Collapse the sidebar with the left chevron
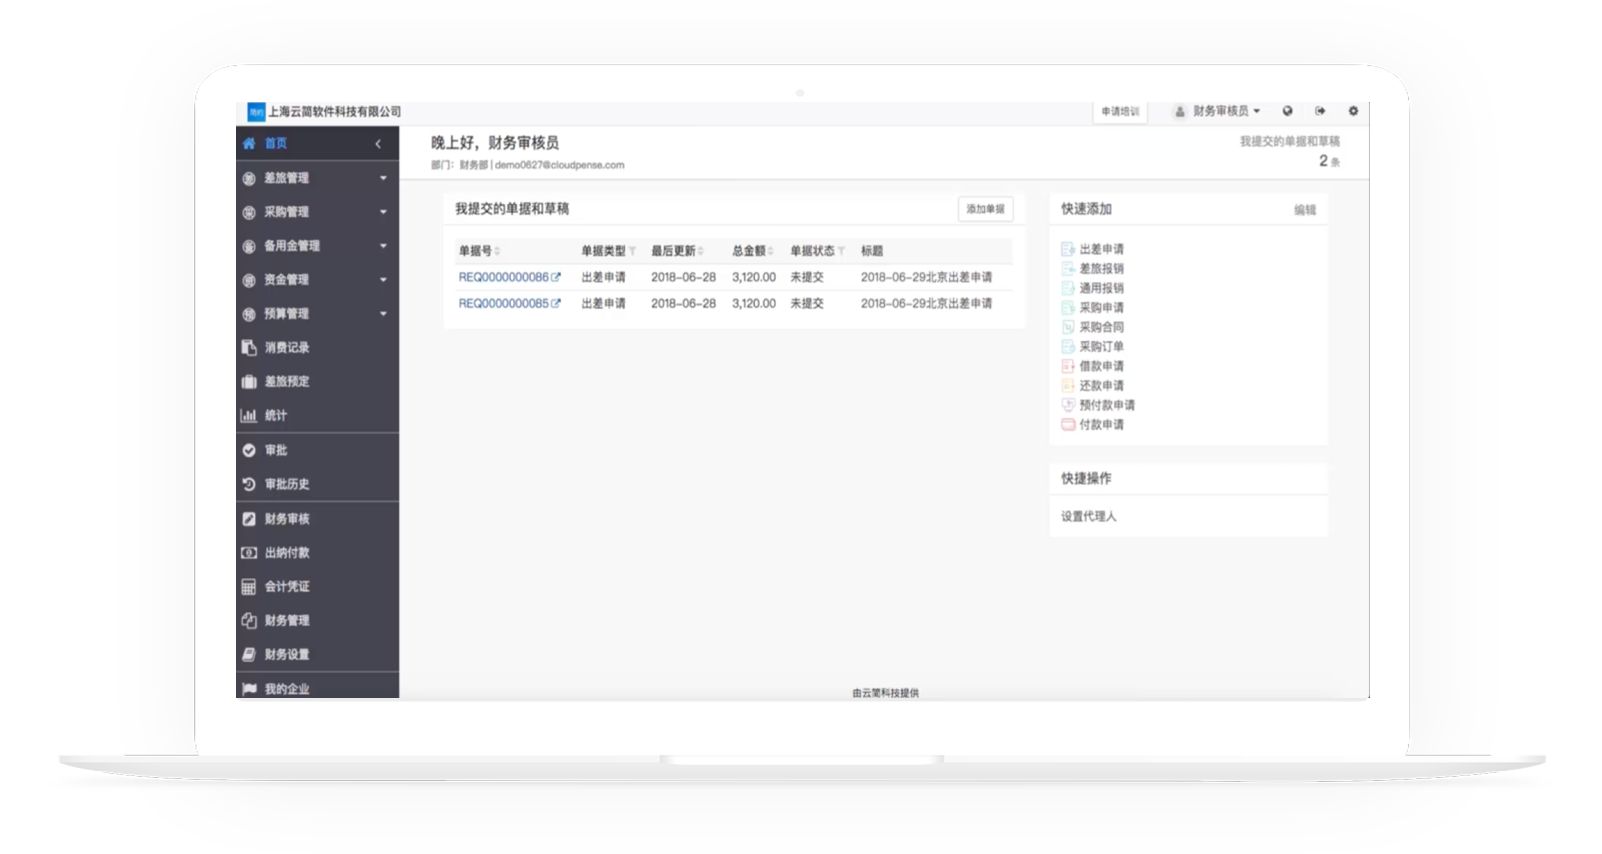Screen dimensions: 1602x854 pyautogui.click(x=378, y=144)
